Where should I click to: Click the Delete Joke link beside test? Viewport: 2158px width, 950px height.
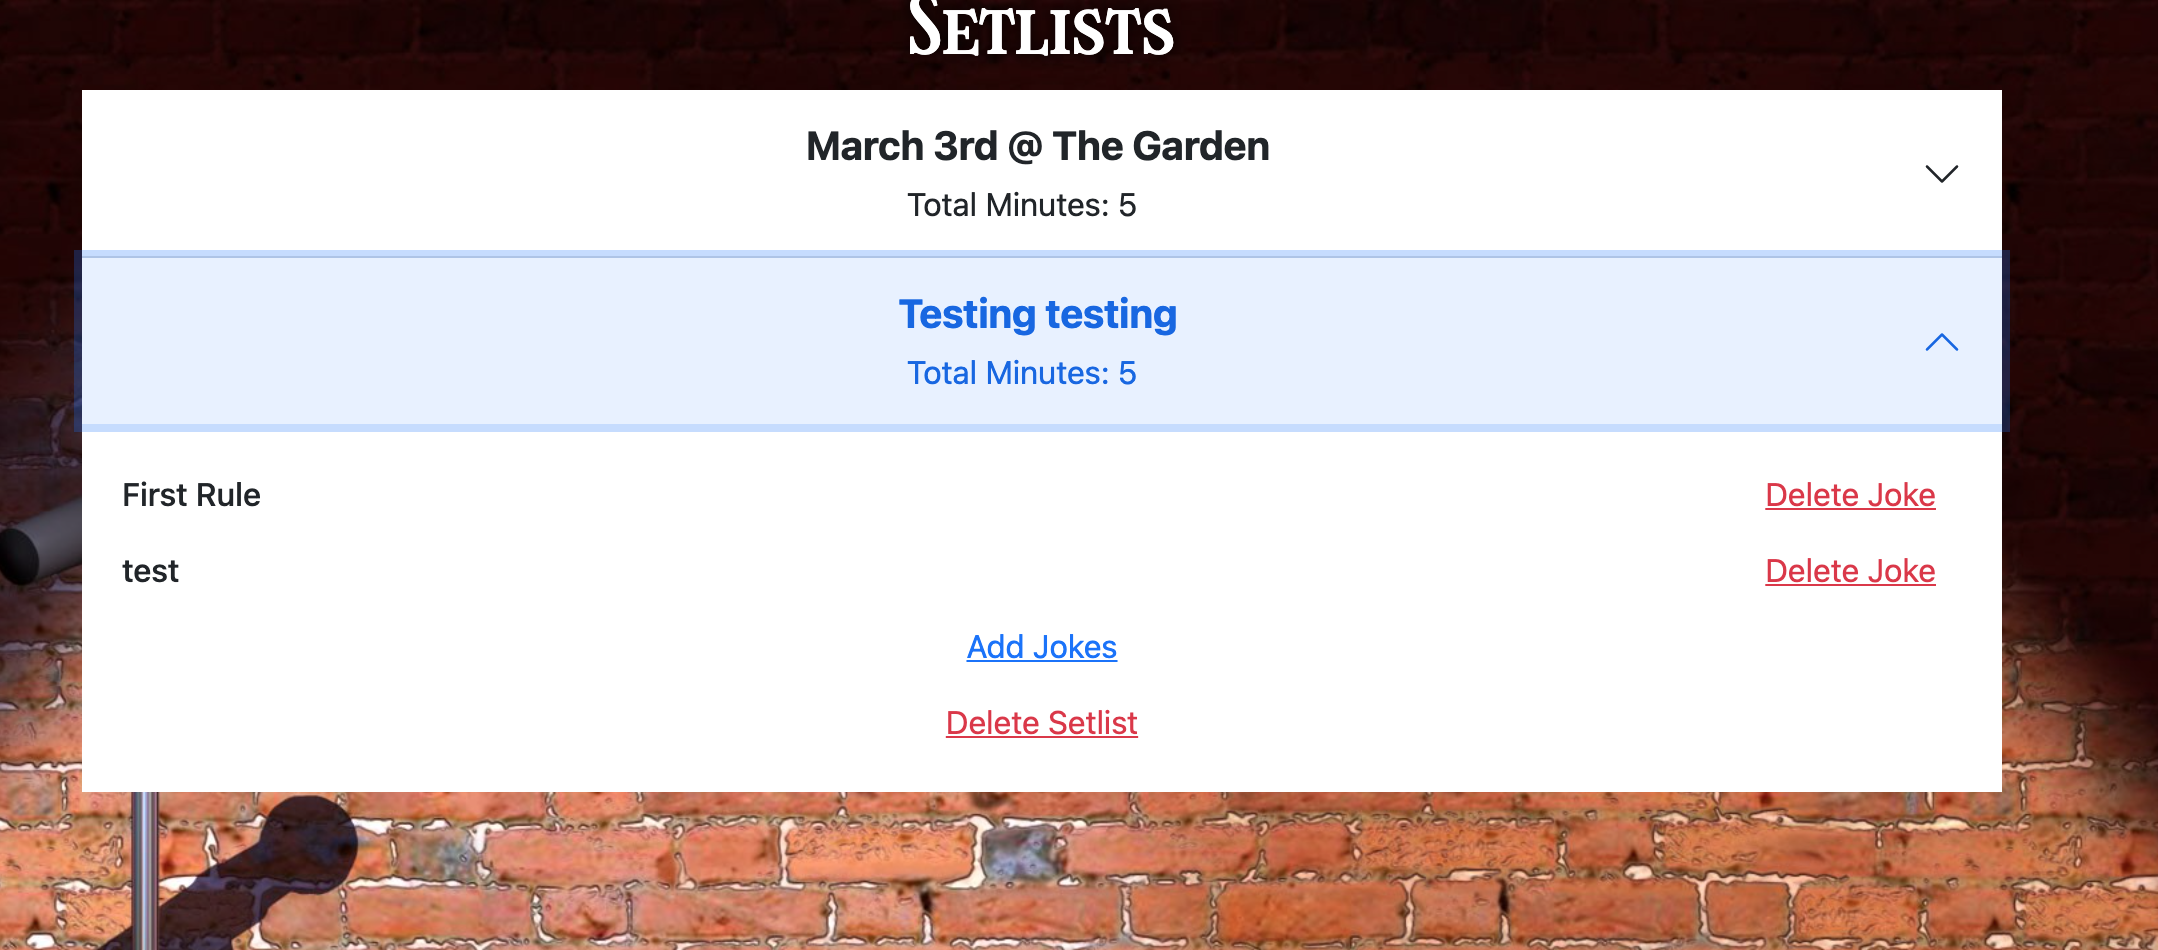1851,571
